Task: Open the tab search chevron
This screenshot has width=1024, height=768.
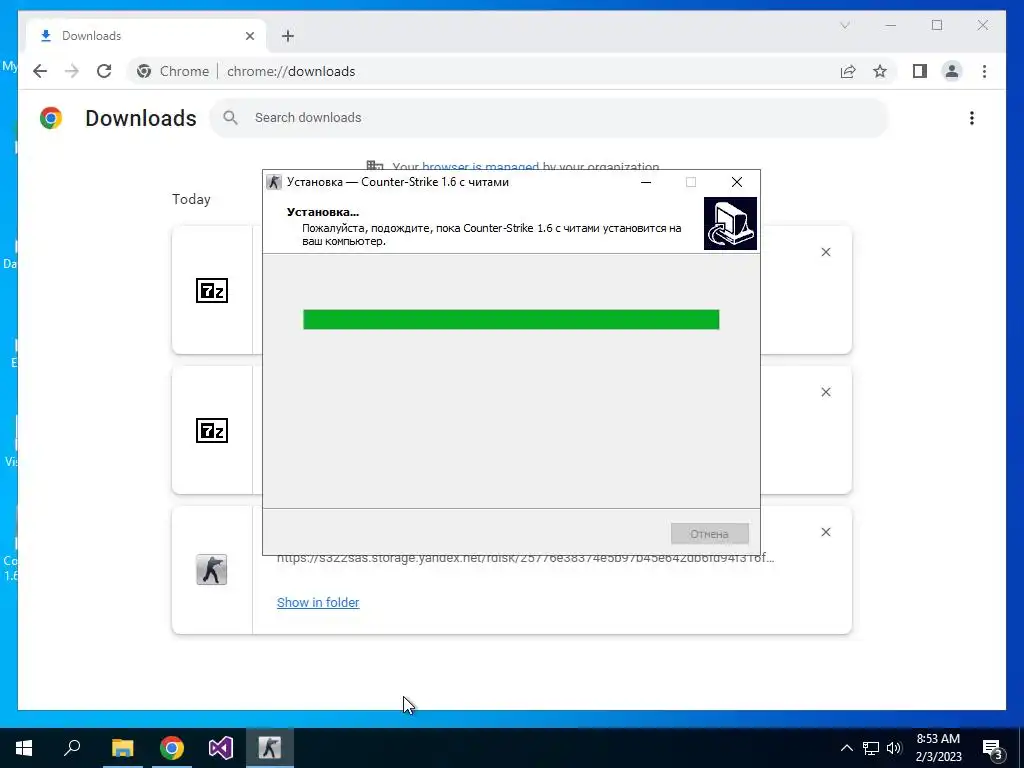Action: pyautogui.click(x=844, y=25)
